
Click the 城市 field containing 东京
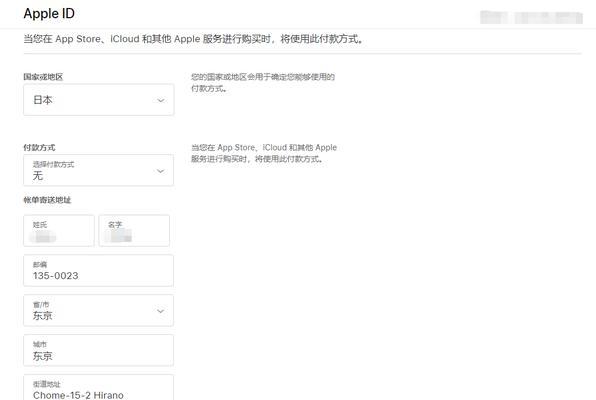click(x=98, y=350)
